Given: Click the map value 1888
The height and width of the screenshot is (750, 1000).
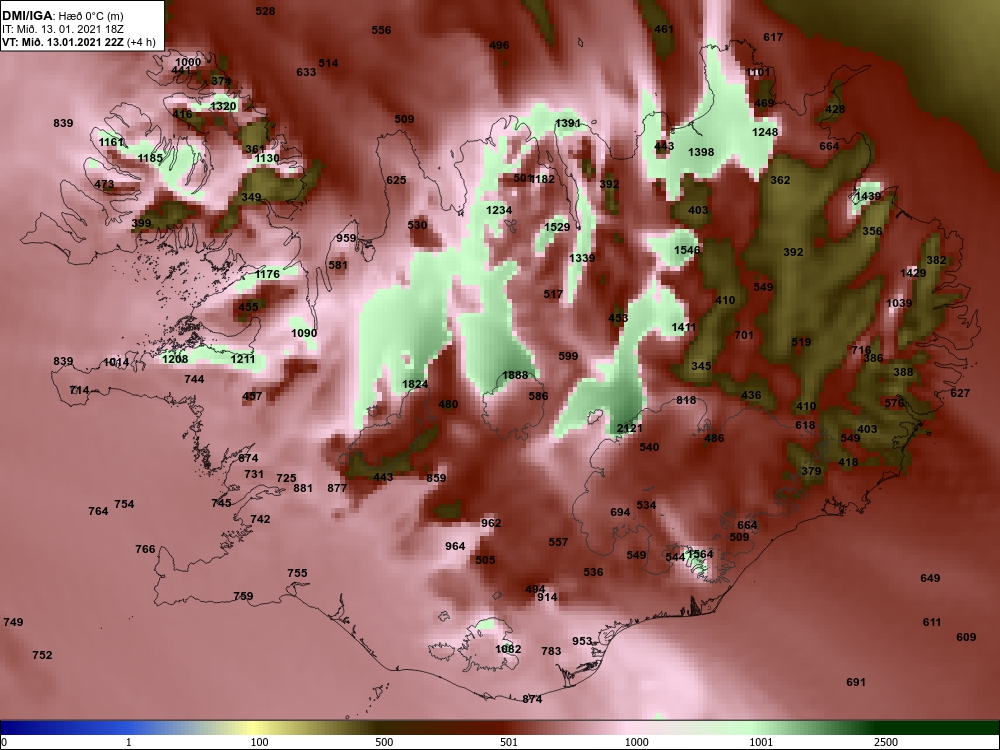Looking at the screenshot, I should 515,375.
